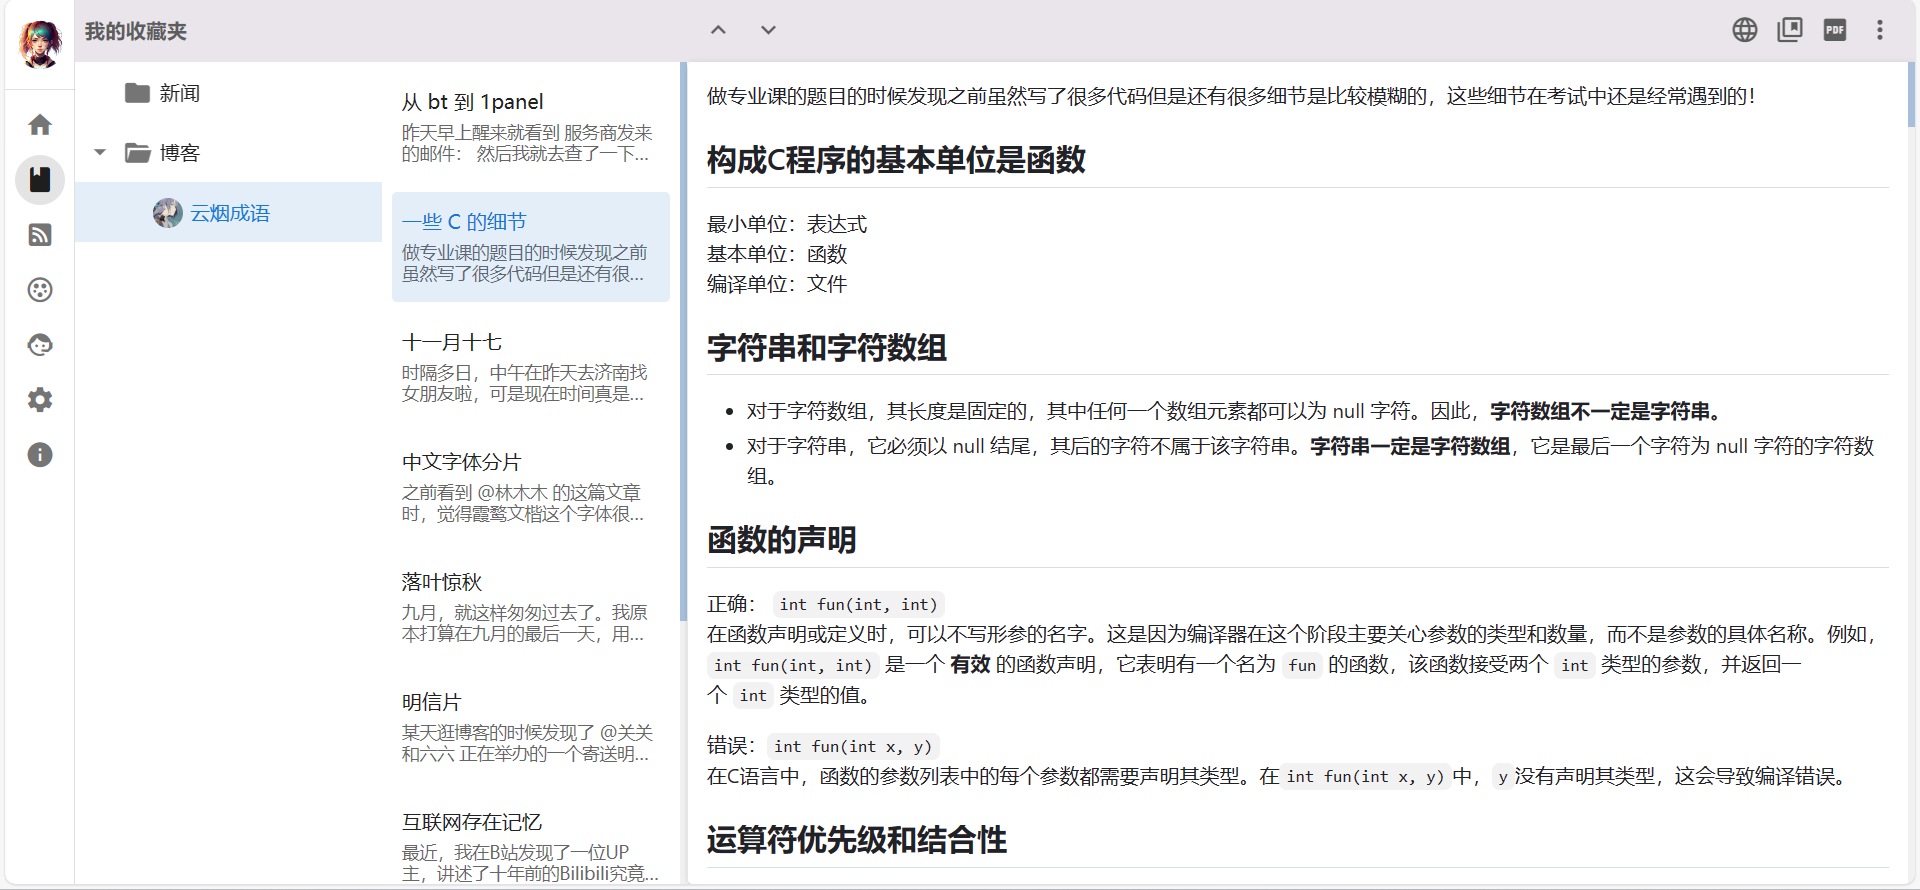Open article in browser globe icon
The image size is (1920, 890).
pyautogui.click(x=1745, y=30)
